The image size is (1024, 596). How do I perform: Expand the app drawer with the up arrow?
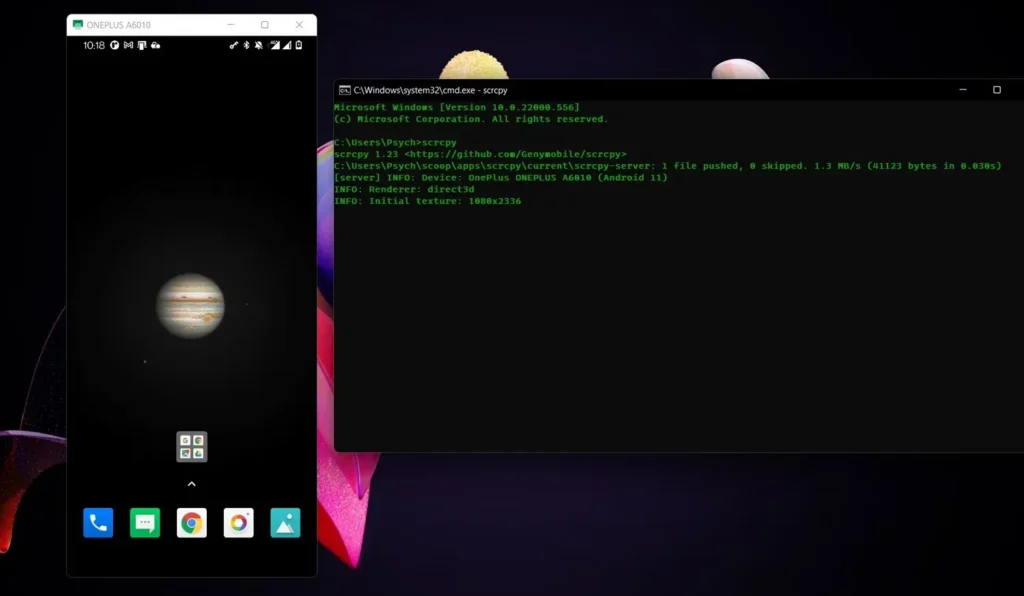click(x=191, y=483)
